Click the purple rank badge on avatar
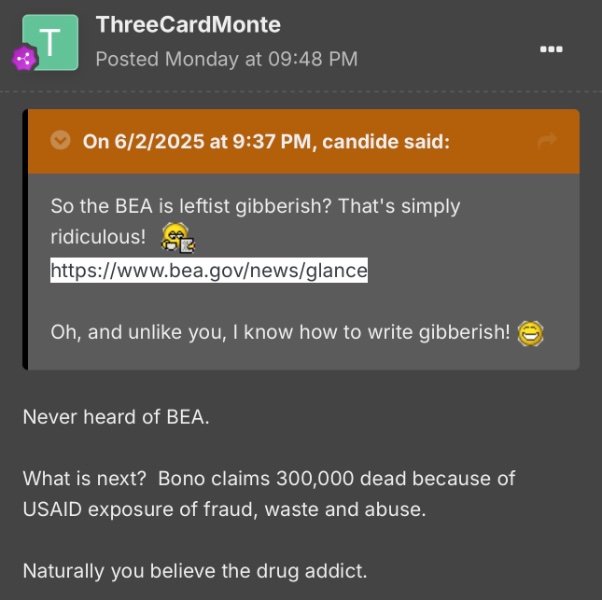The height and width of the screenshot is (600, 602). (x=25, y=59)
